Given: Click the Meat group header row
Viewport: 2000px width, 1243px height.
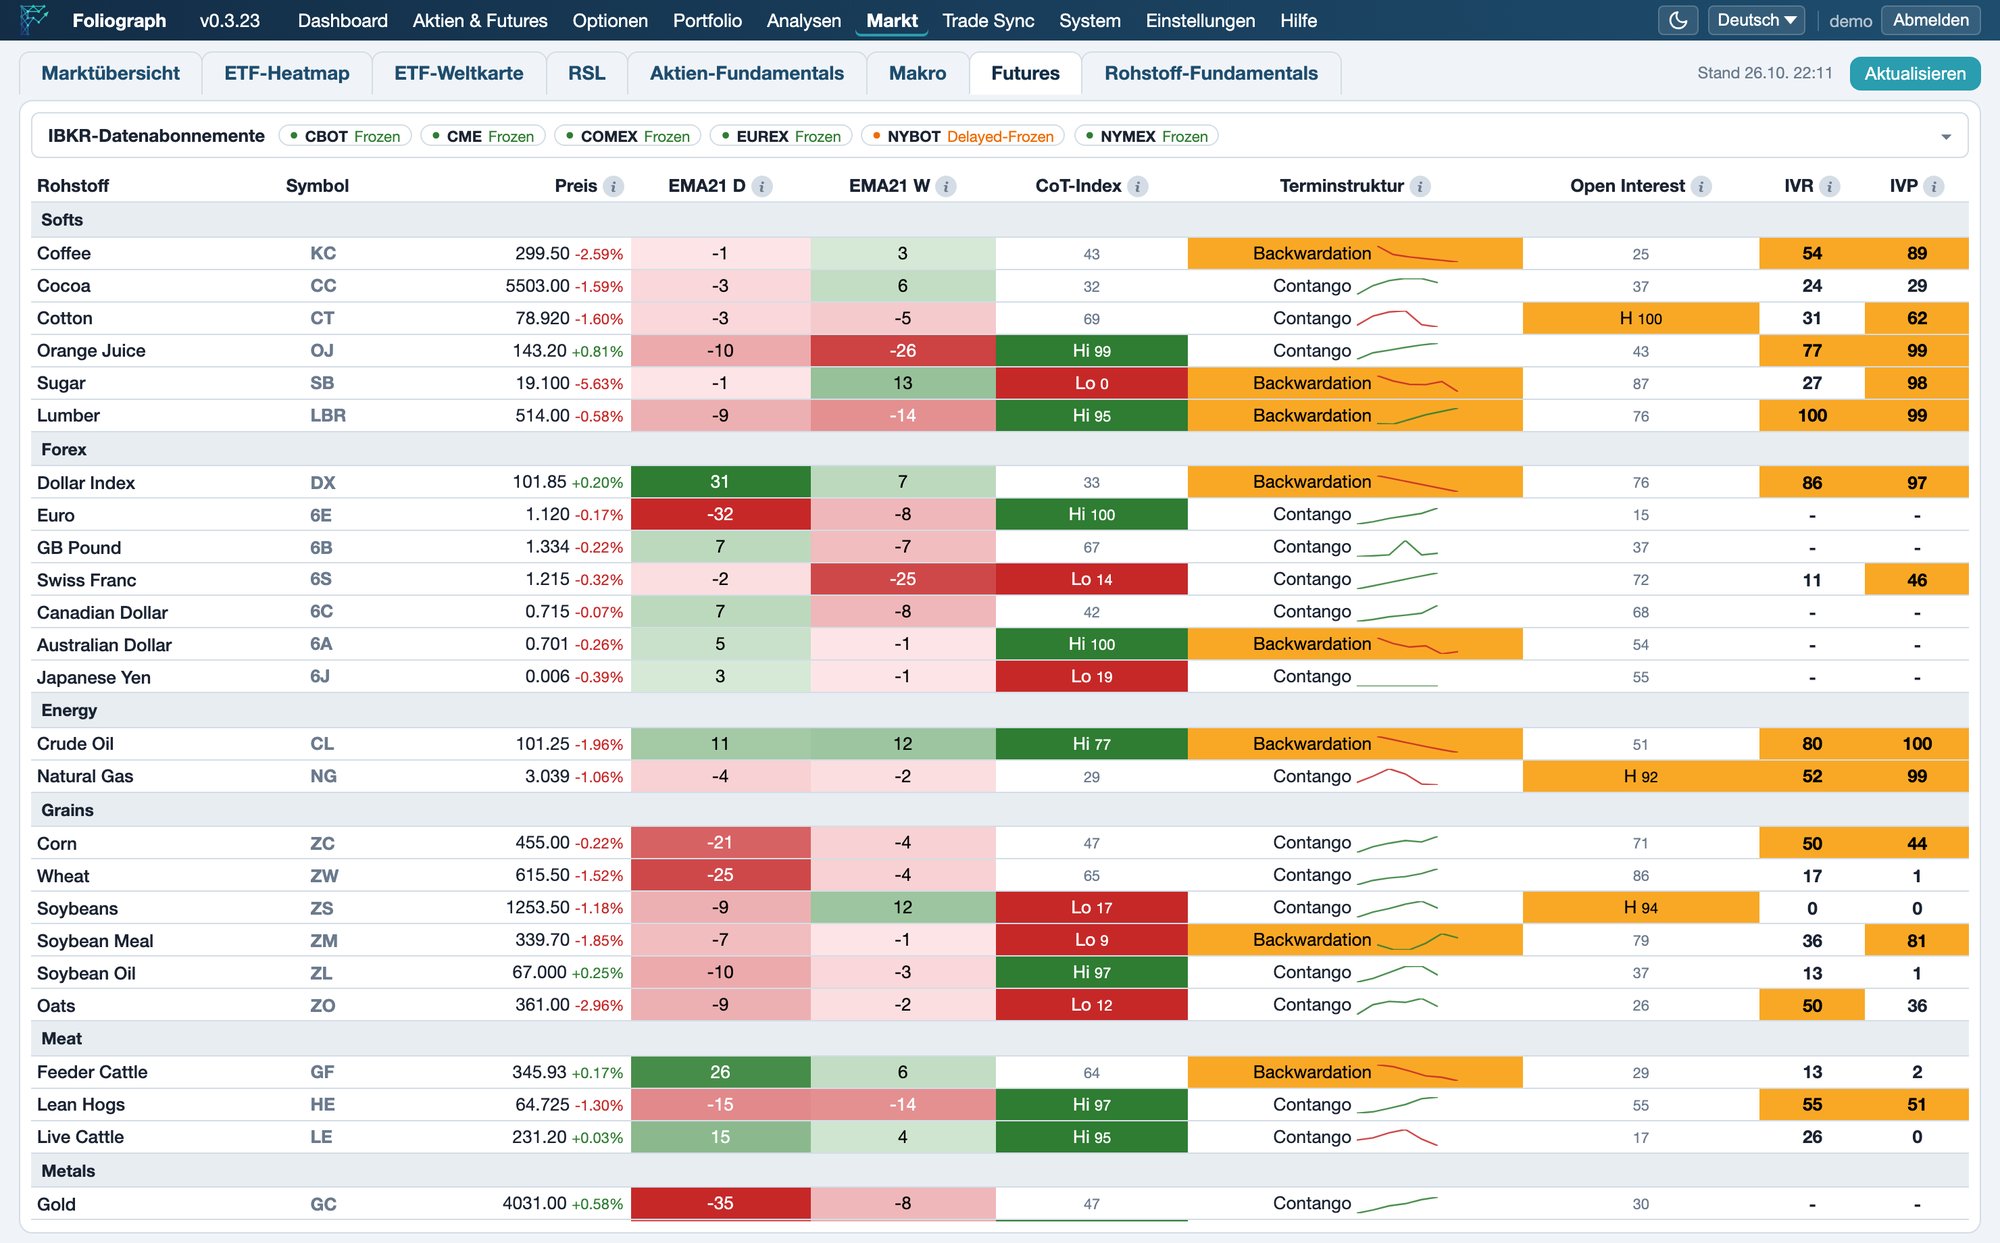Looking at the screenshot, I should (999, 1038).
